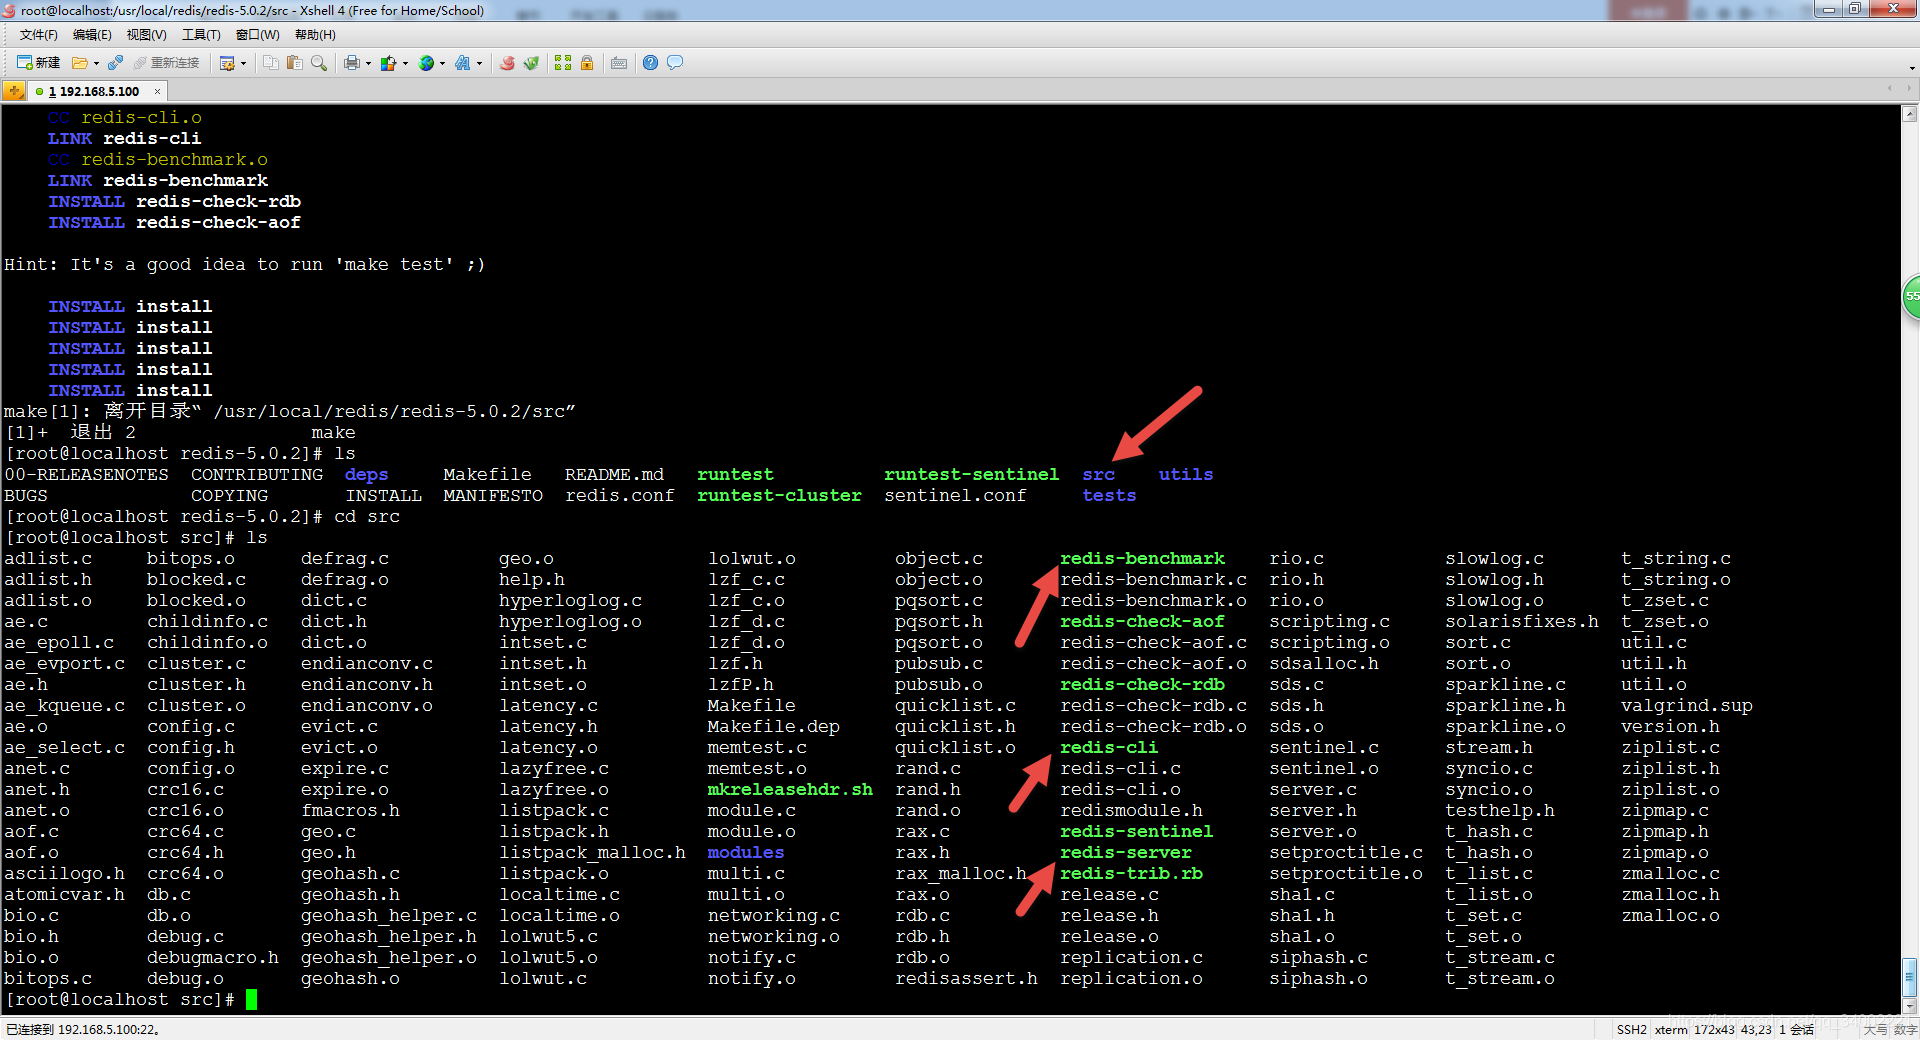Screen dimensions: 1920x1040
Task: Click 'runtest-cluster' in the listing
Action: (779, 496)
